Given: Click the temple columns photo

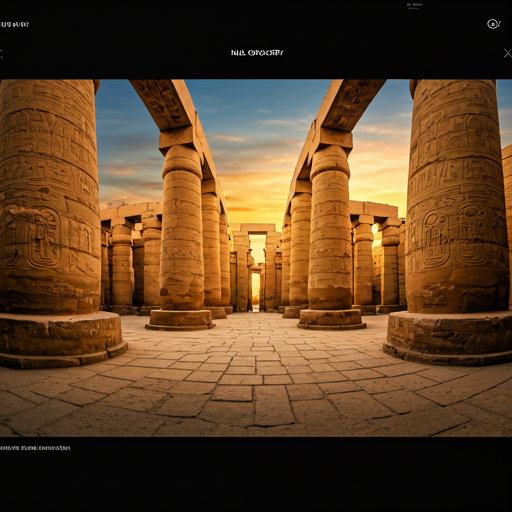Looking at the screenshot, I should click(x=256, y=258).
